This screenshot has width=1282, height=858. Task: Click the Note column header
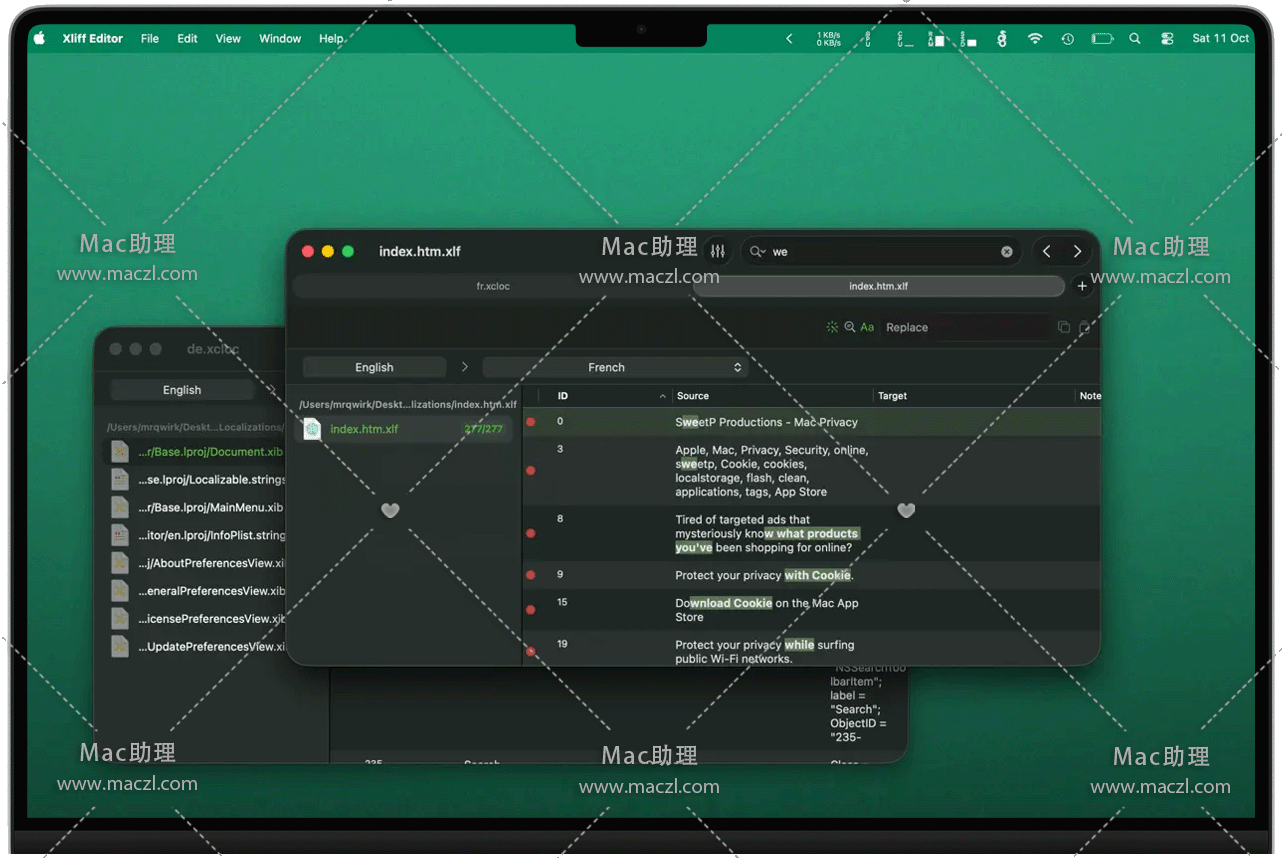(x=1089, y=396)
